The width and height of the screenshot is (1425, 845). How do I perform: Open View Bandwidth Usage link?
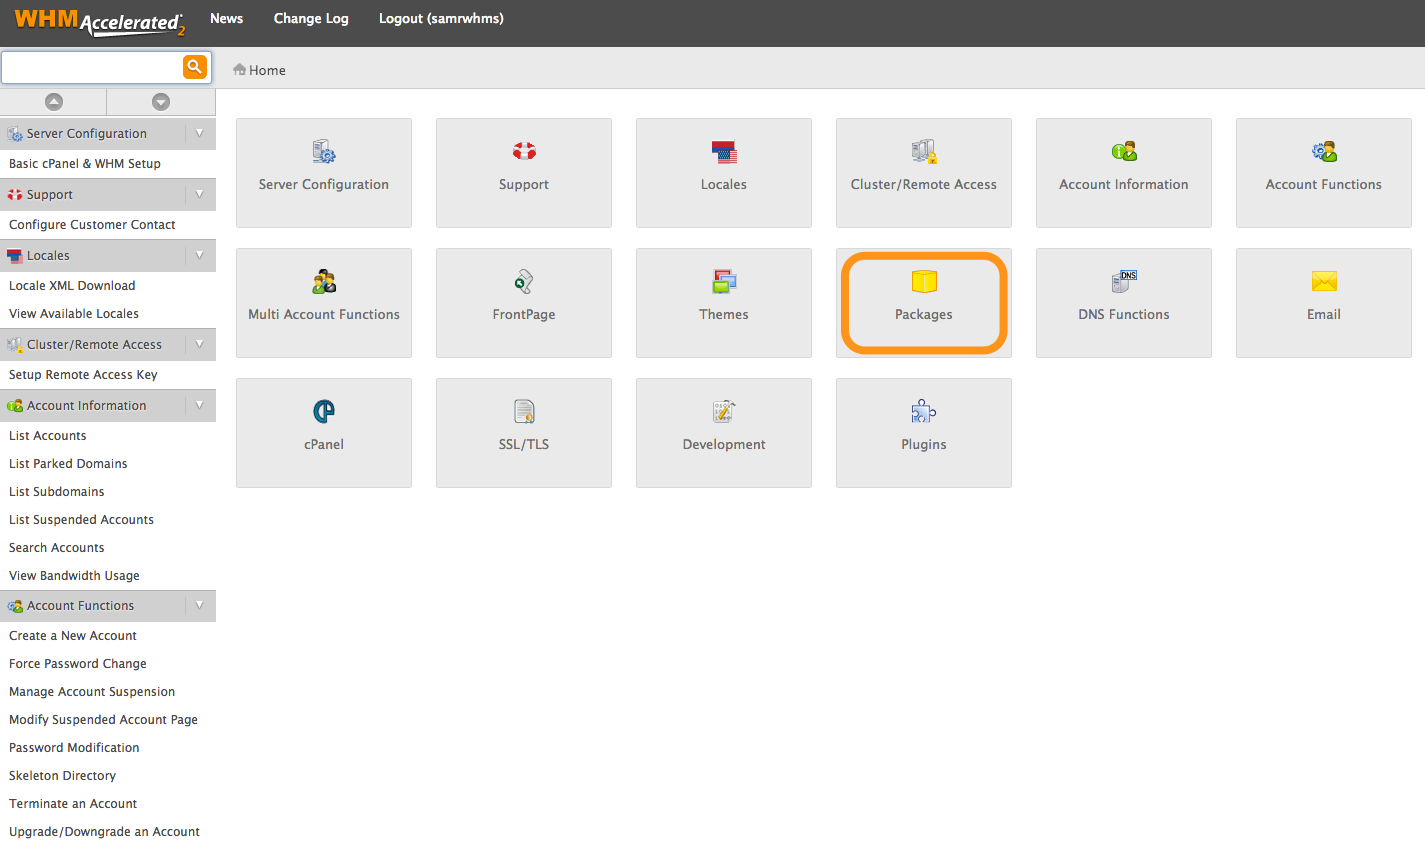tap(74, 576)
